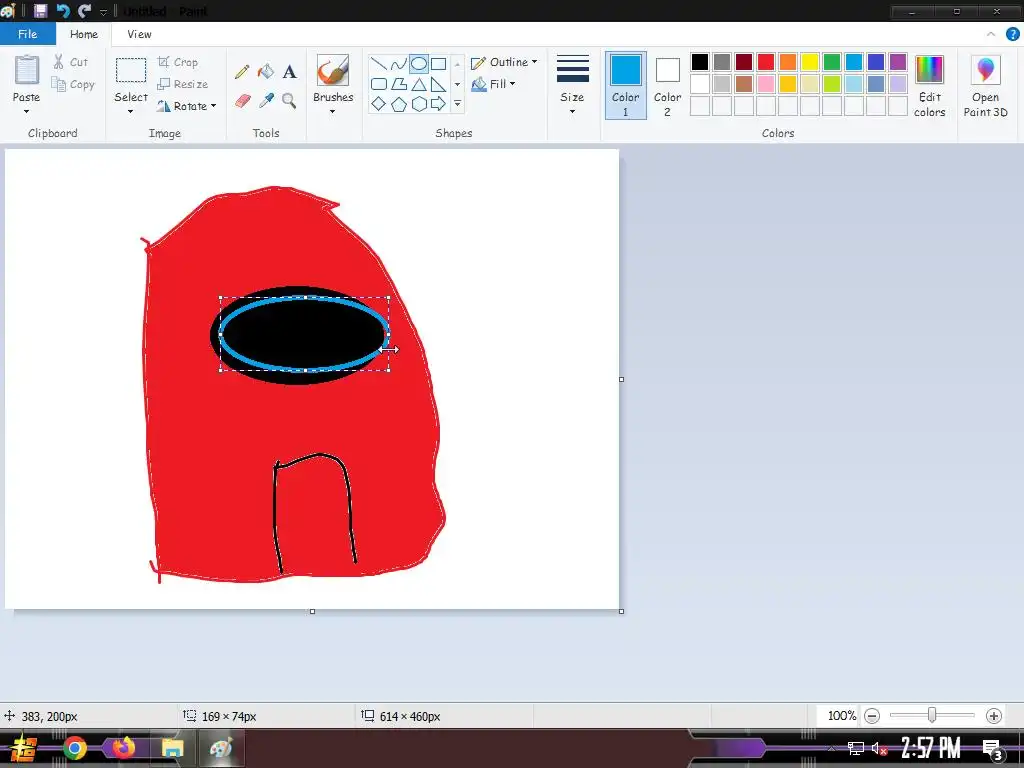Select the Fill with color bucket tool
The height and width of the screenshot is (768, 1024).
pyautogui.click(x=266, y=71)
